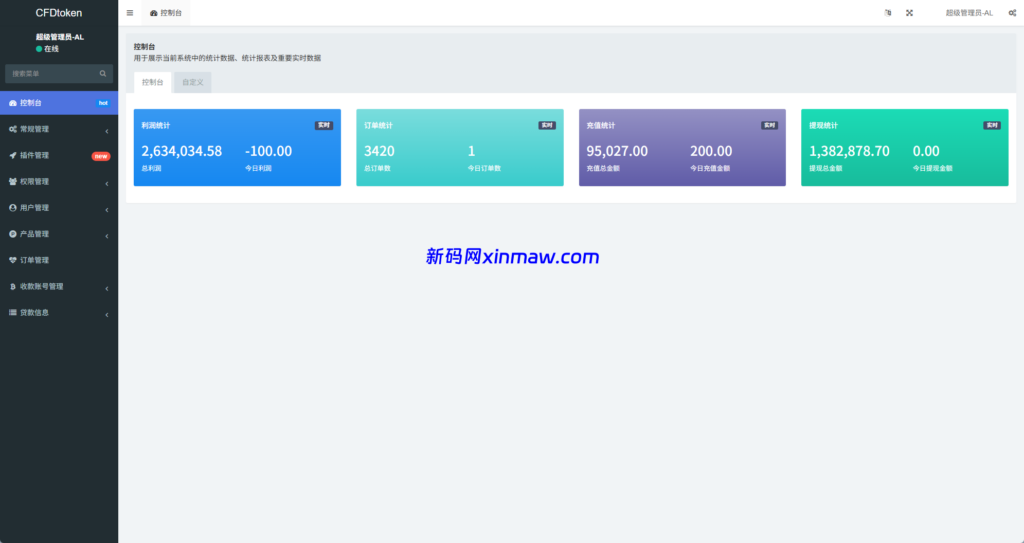
Task: Click recharge total value 95,027.00
Action: click(617, 151)
